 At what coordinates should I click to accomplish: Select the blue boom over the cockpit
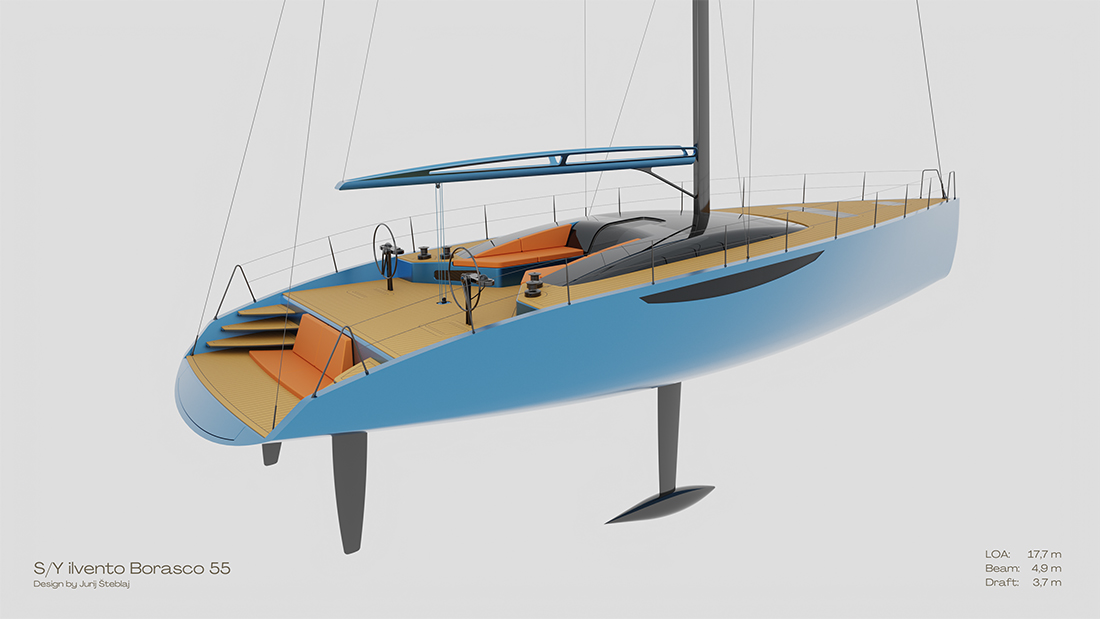coord(520,166)
